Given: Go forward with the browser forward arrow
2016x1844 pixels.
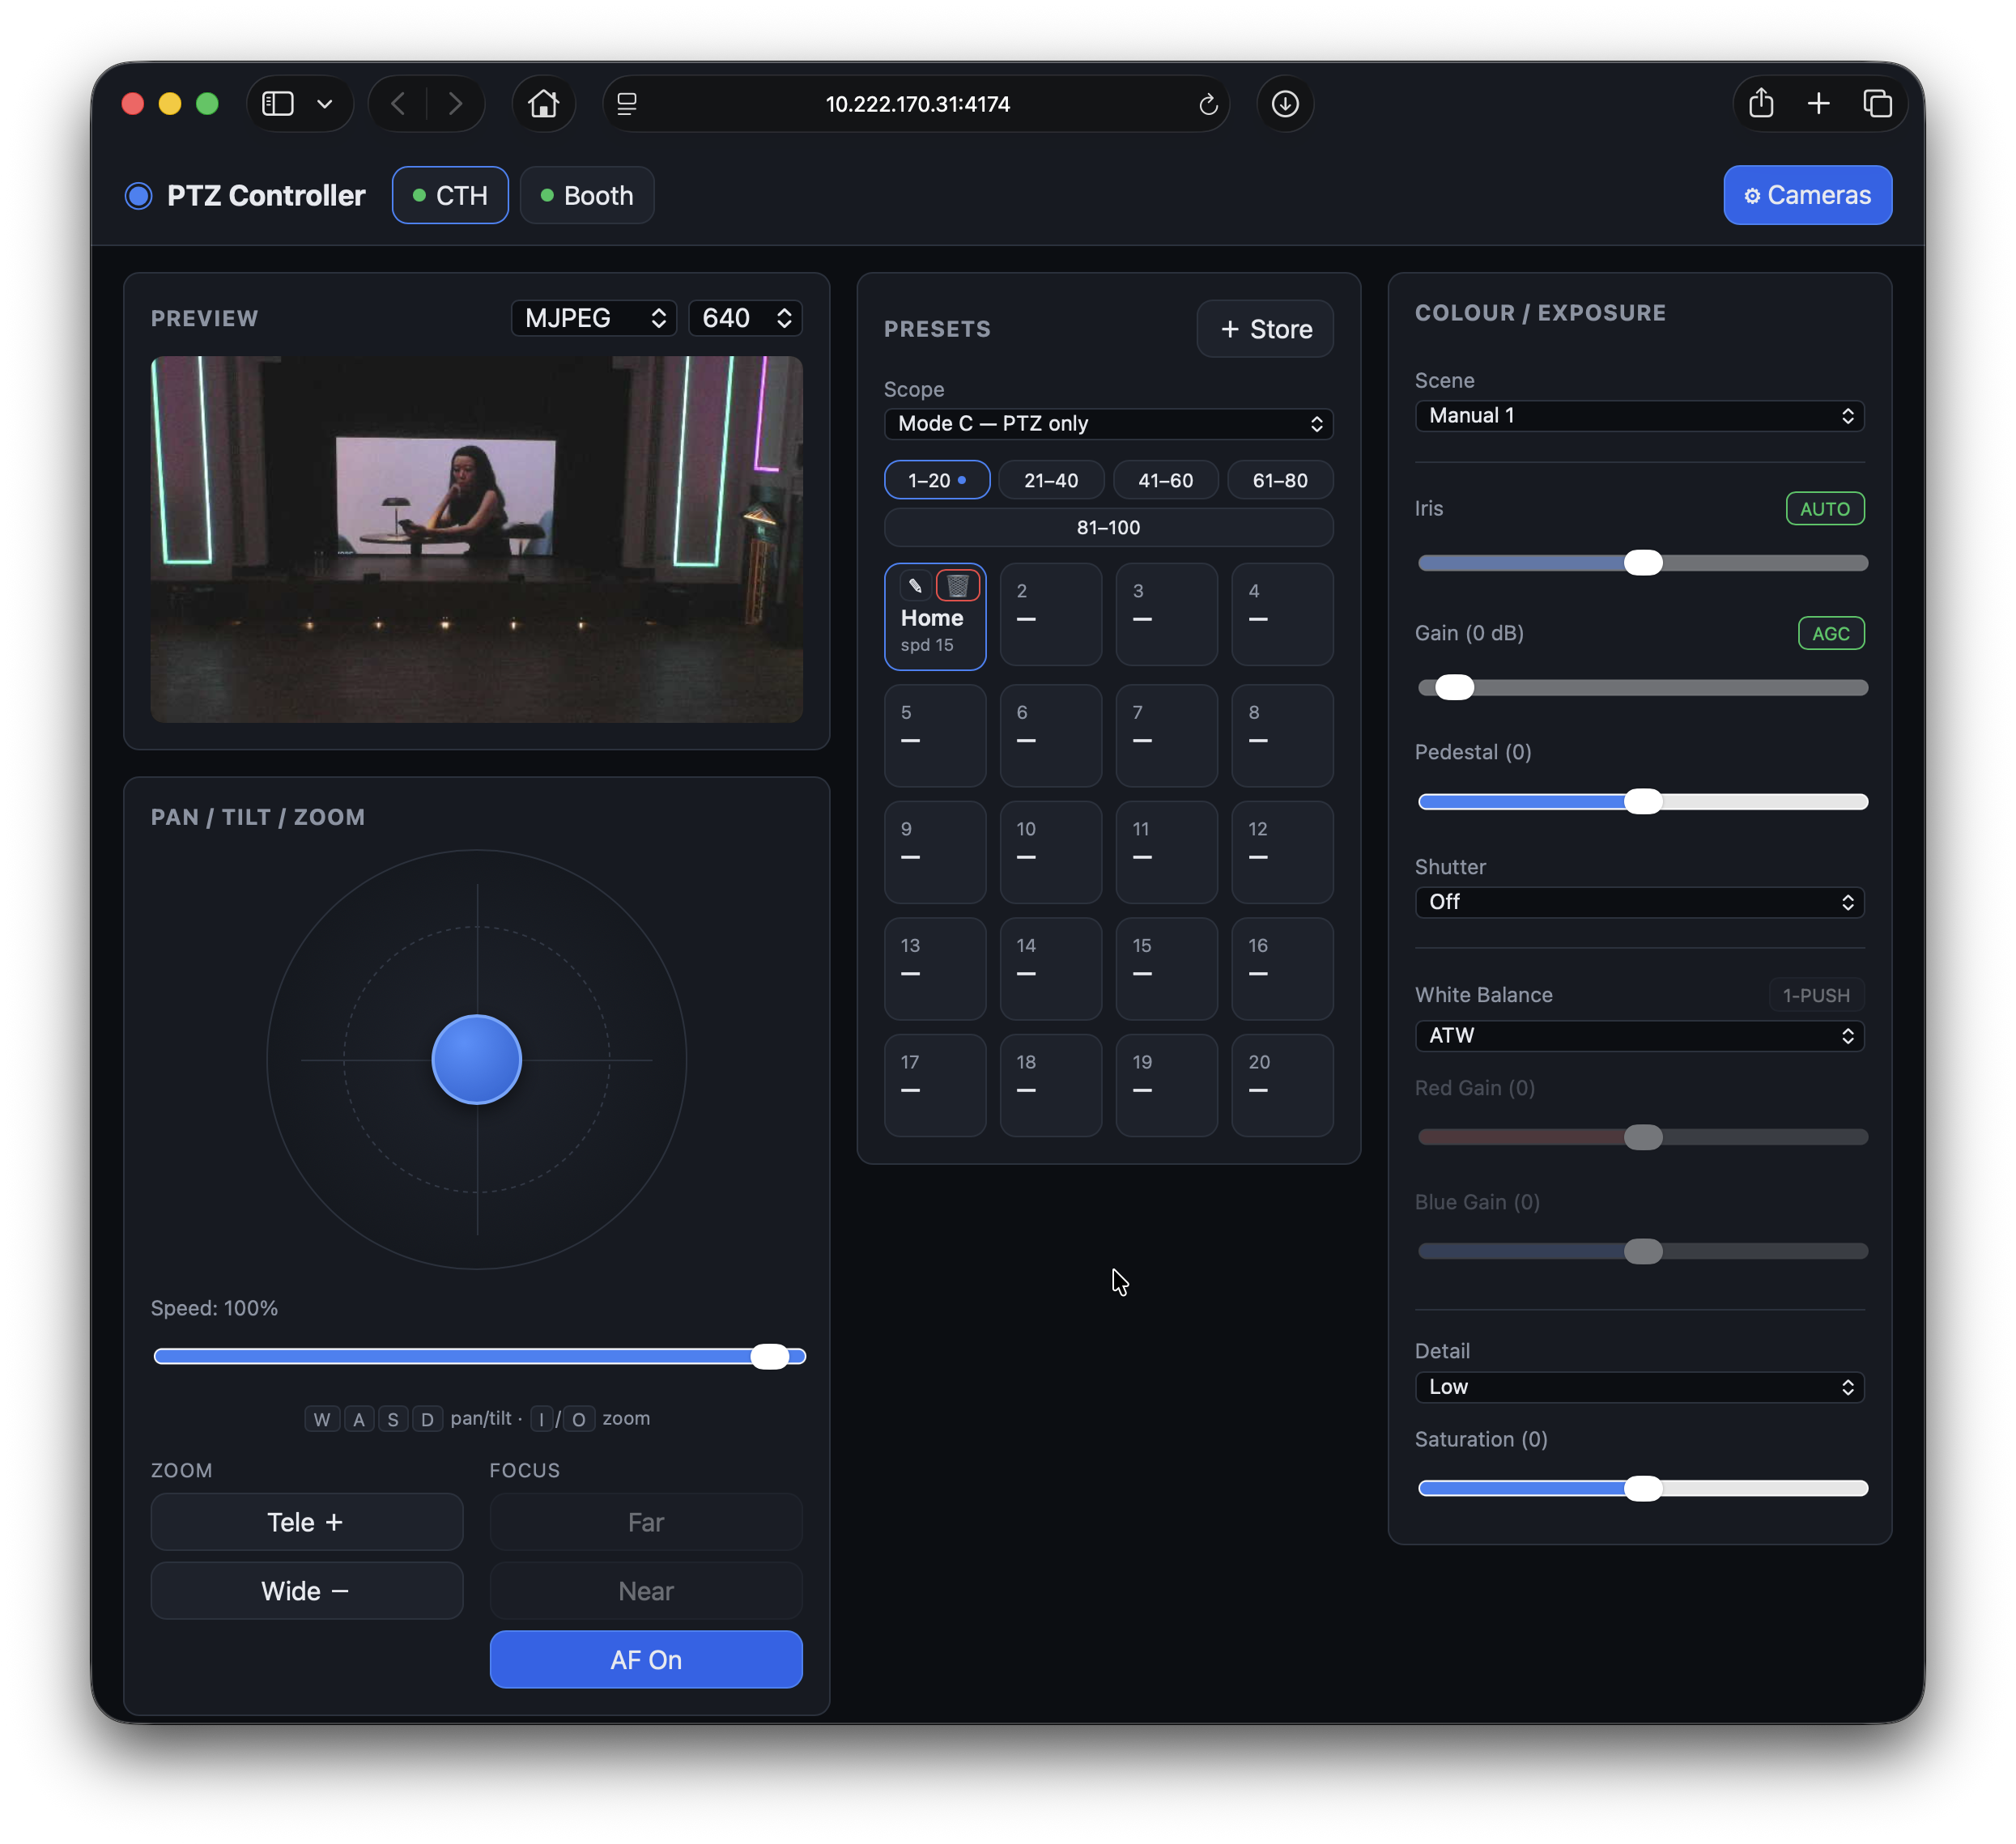Looking at the screenshot, I should click(455, 104).
